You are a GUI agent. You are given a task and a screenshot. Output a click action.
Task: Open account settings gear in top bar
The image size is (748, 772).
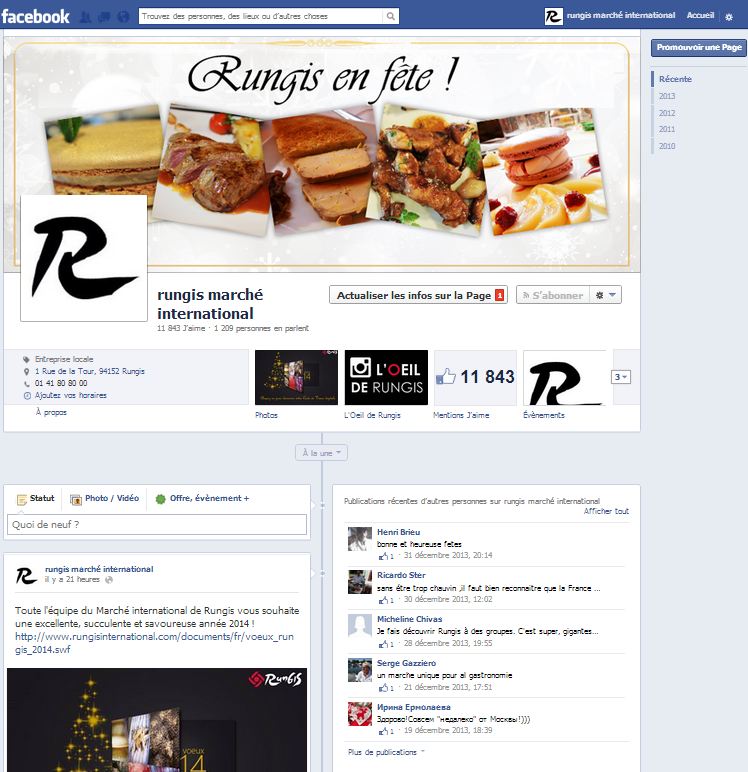click(729, 17)
